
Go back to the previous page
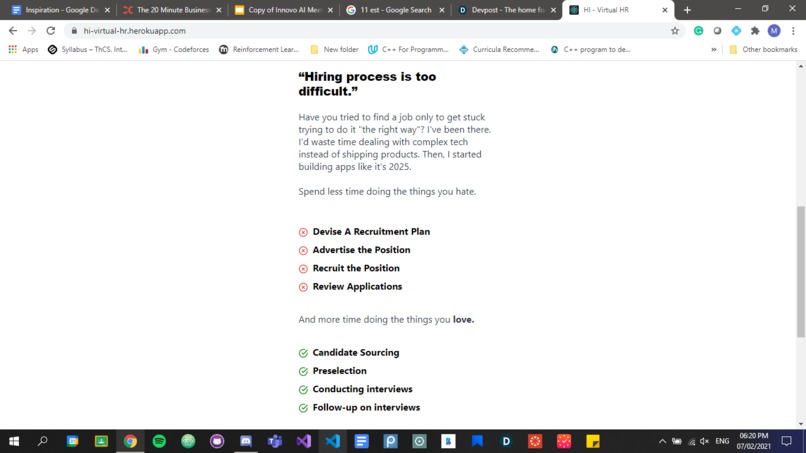pyautogui.click(x=13, y=31)
